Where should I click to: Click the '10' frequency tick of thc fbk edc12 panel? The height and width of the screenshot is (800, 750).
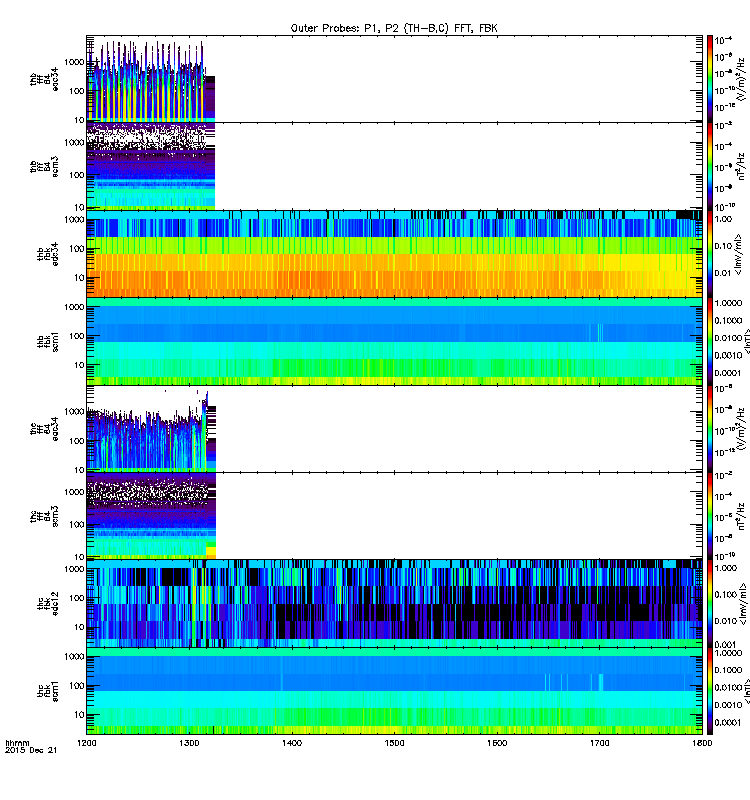click(x=79, y=627)
